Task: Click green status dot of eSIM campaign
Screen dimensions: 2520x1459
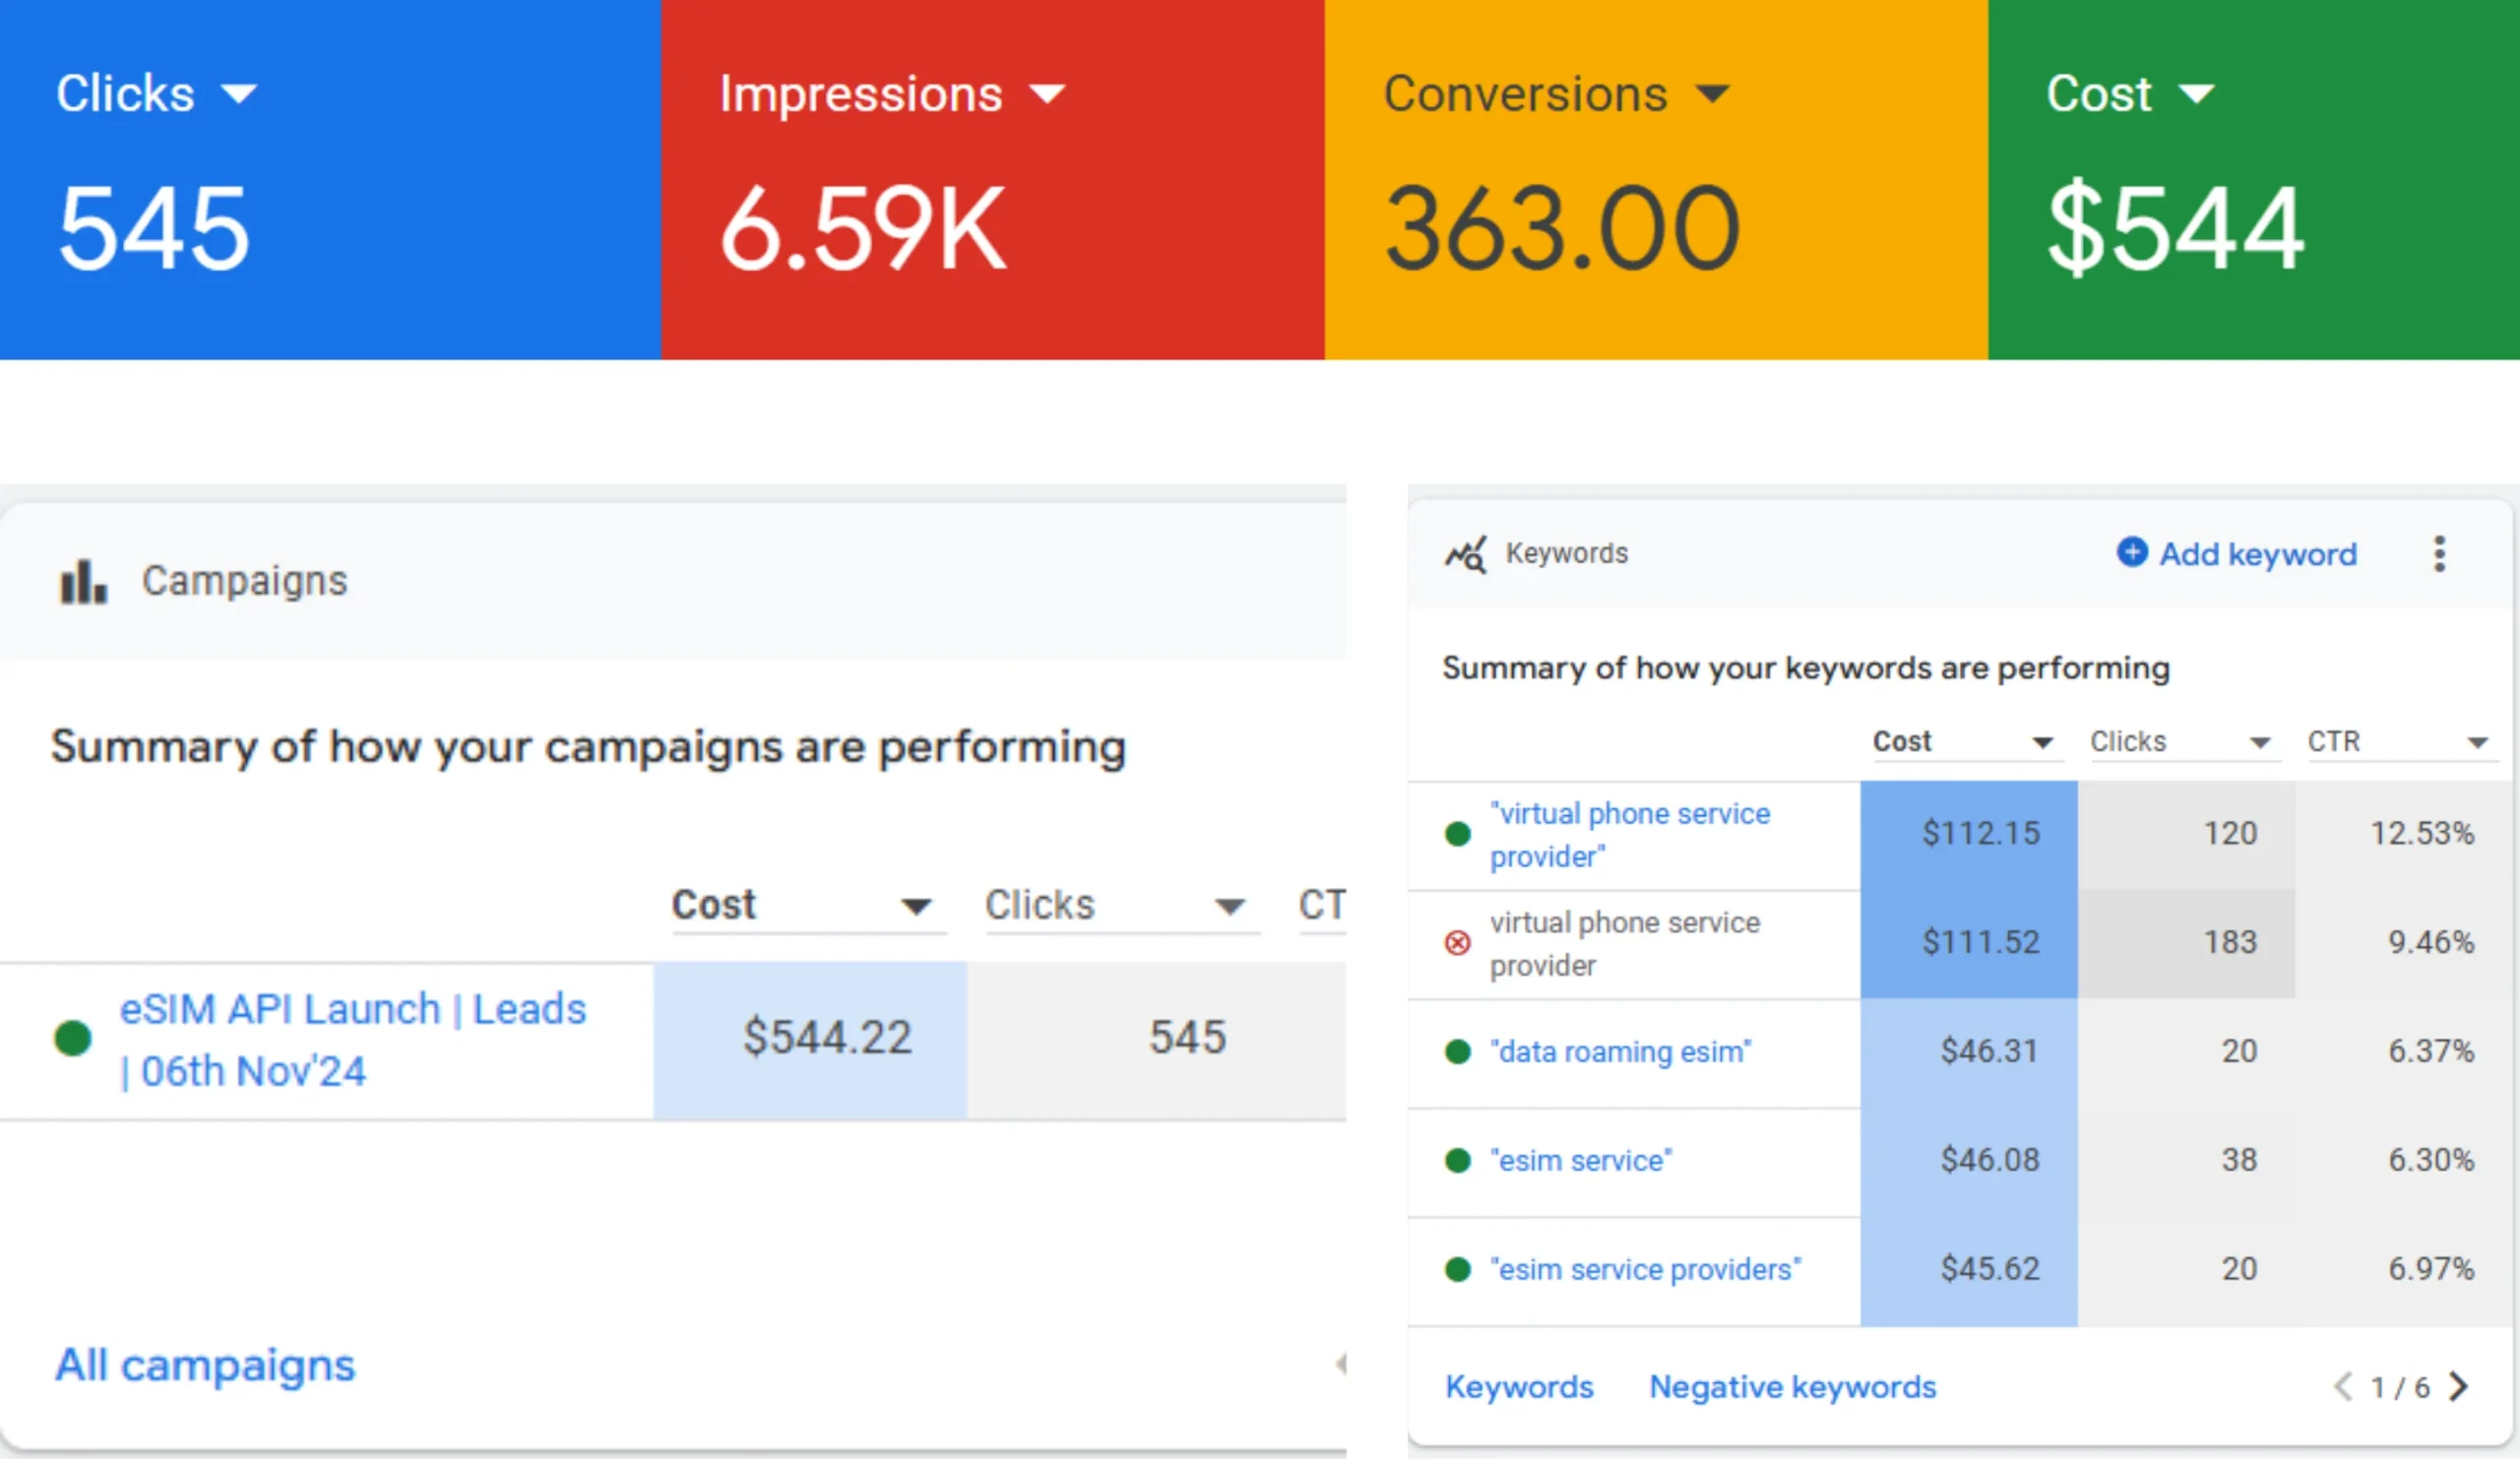Action: pos(72,1038)
